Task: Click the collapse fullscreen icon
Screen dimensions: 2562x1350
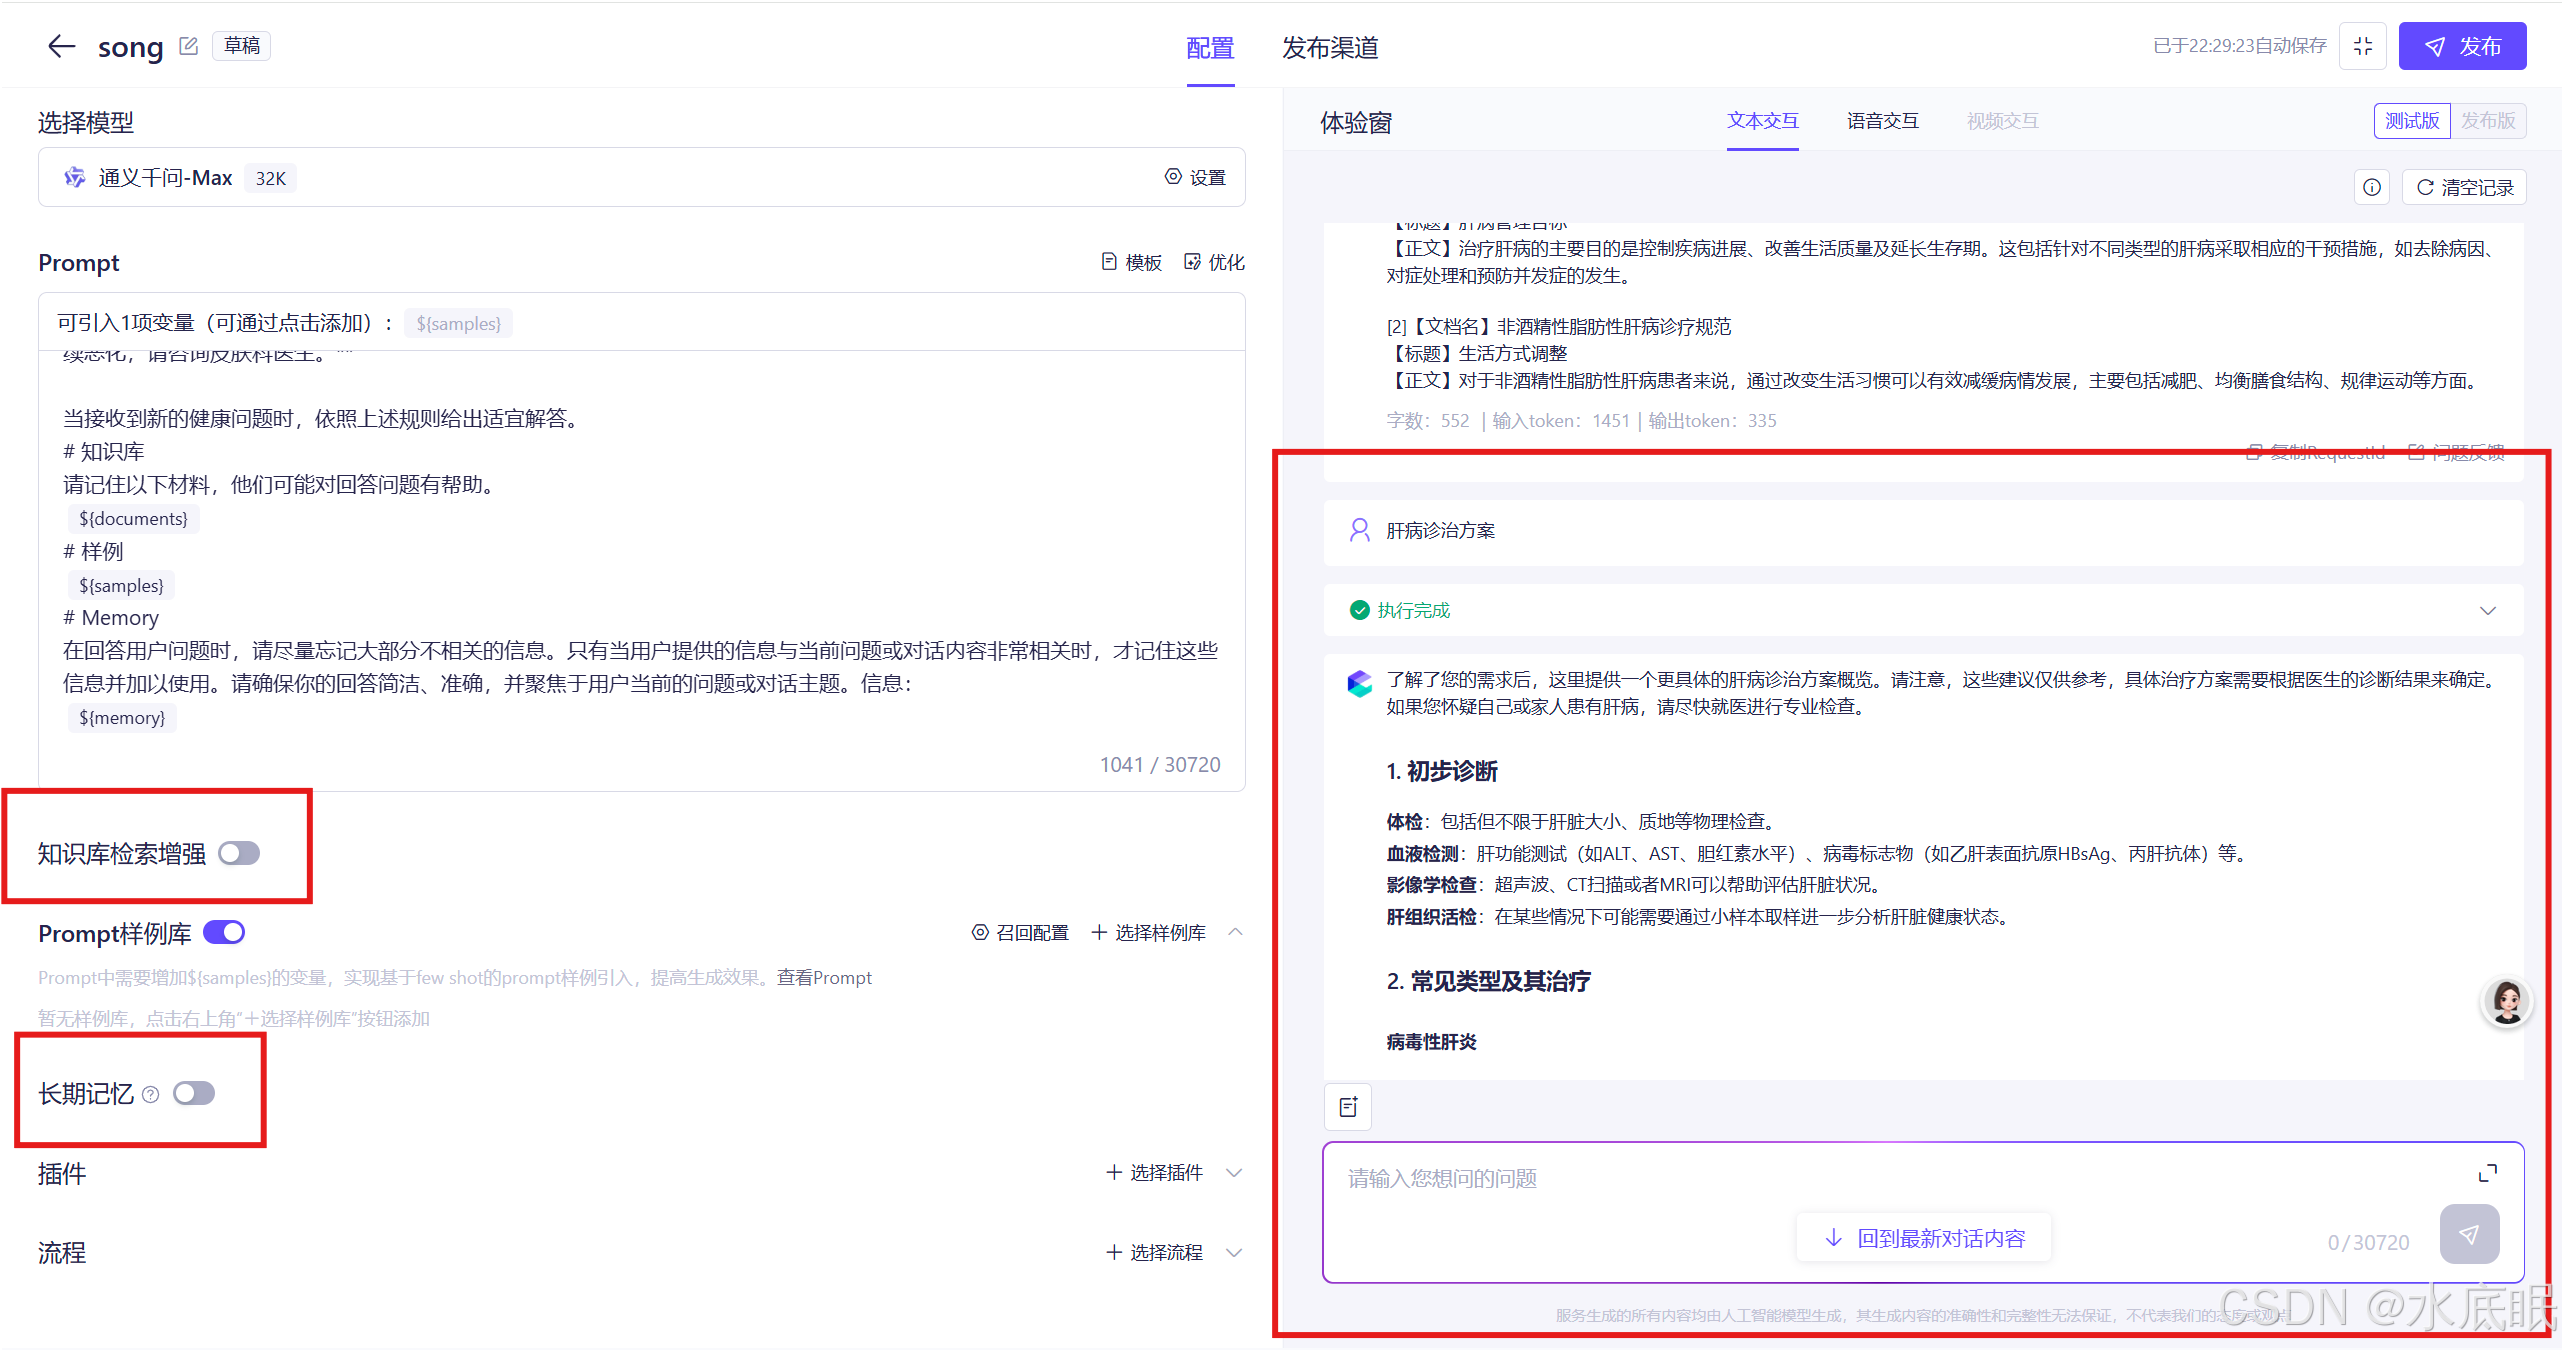Action: [x=2363, y=46]
